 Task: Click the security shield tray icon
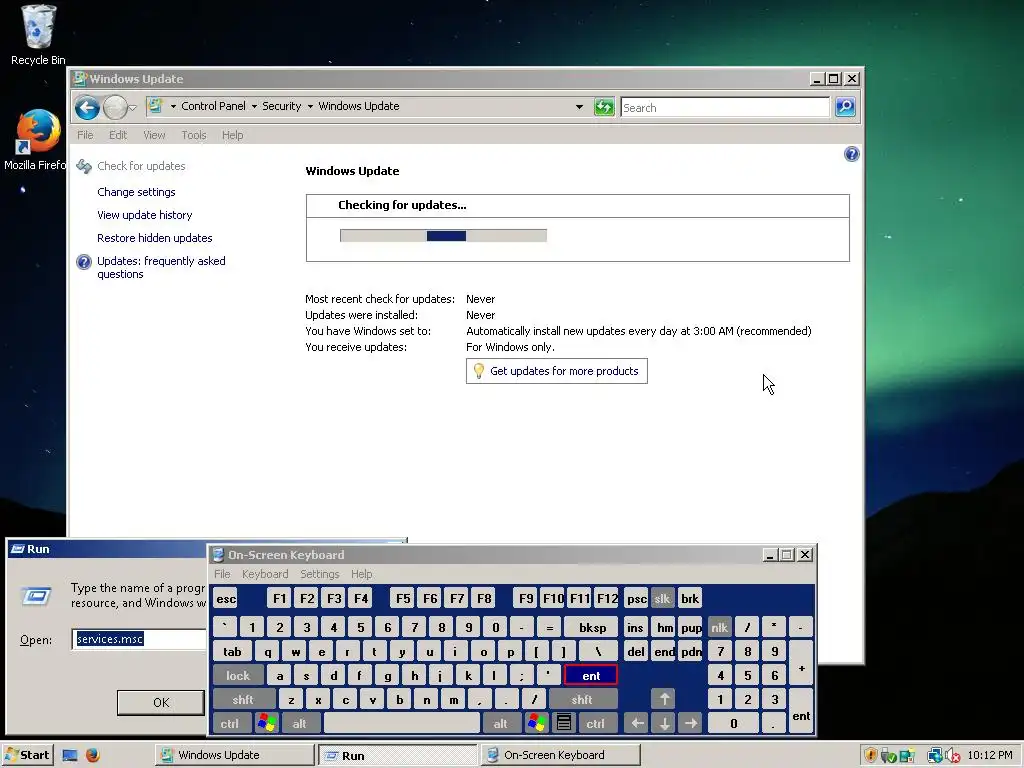click(x=871, y=756)
